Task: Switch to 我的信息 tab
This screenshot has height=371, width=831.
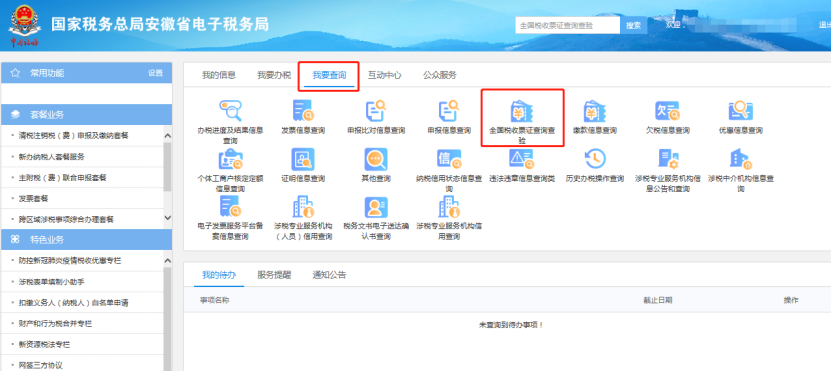Action: coord(219,75)
